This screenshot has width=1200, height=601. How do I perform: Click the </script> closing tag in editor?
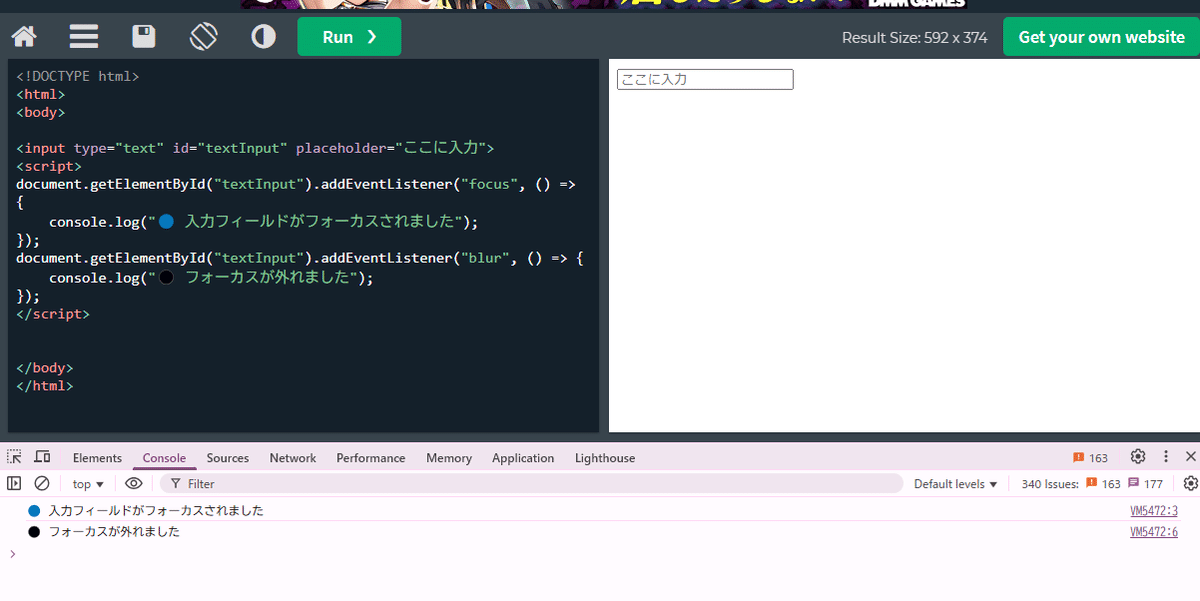53,314
